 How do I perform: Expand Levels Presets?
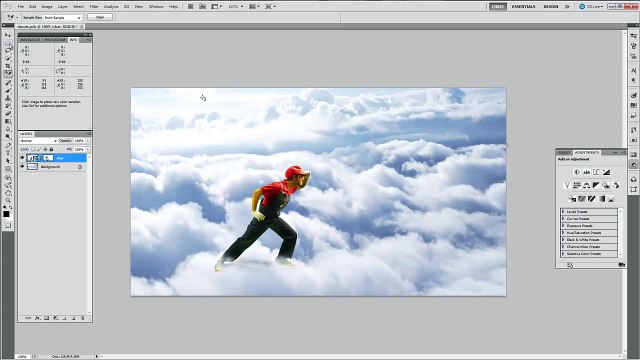click(563, 212)
